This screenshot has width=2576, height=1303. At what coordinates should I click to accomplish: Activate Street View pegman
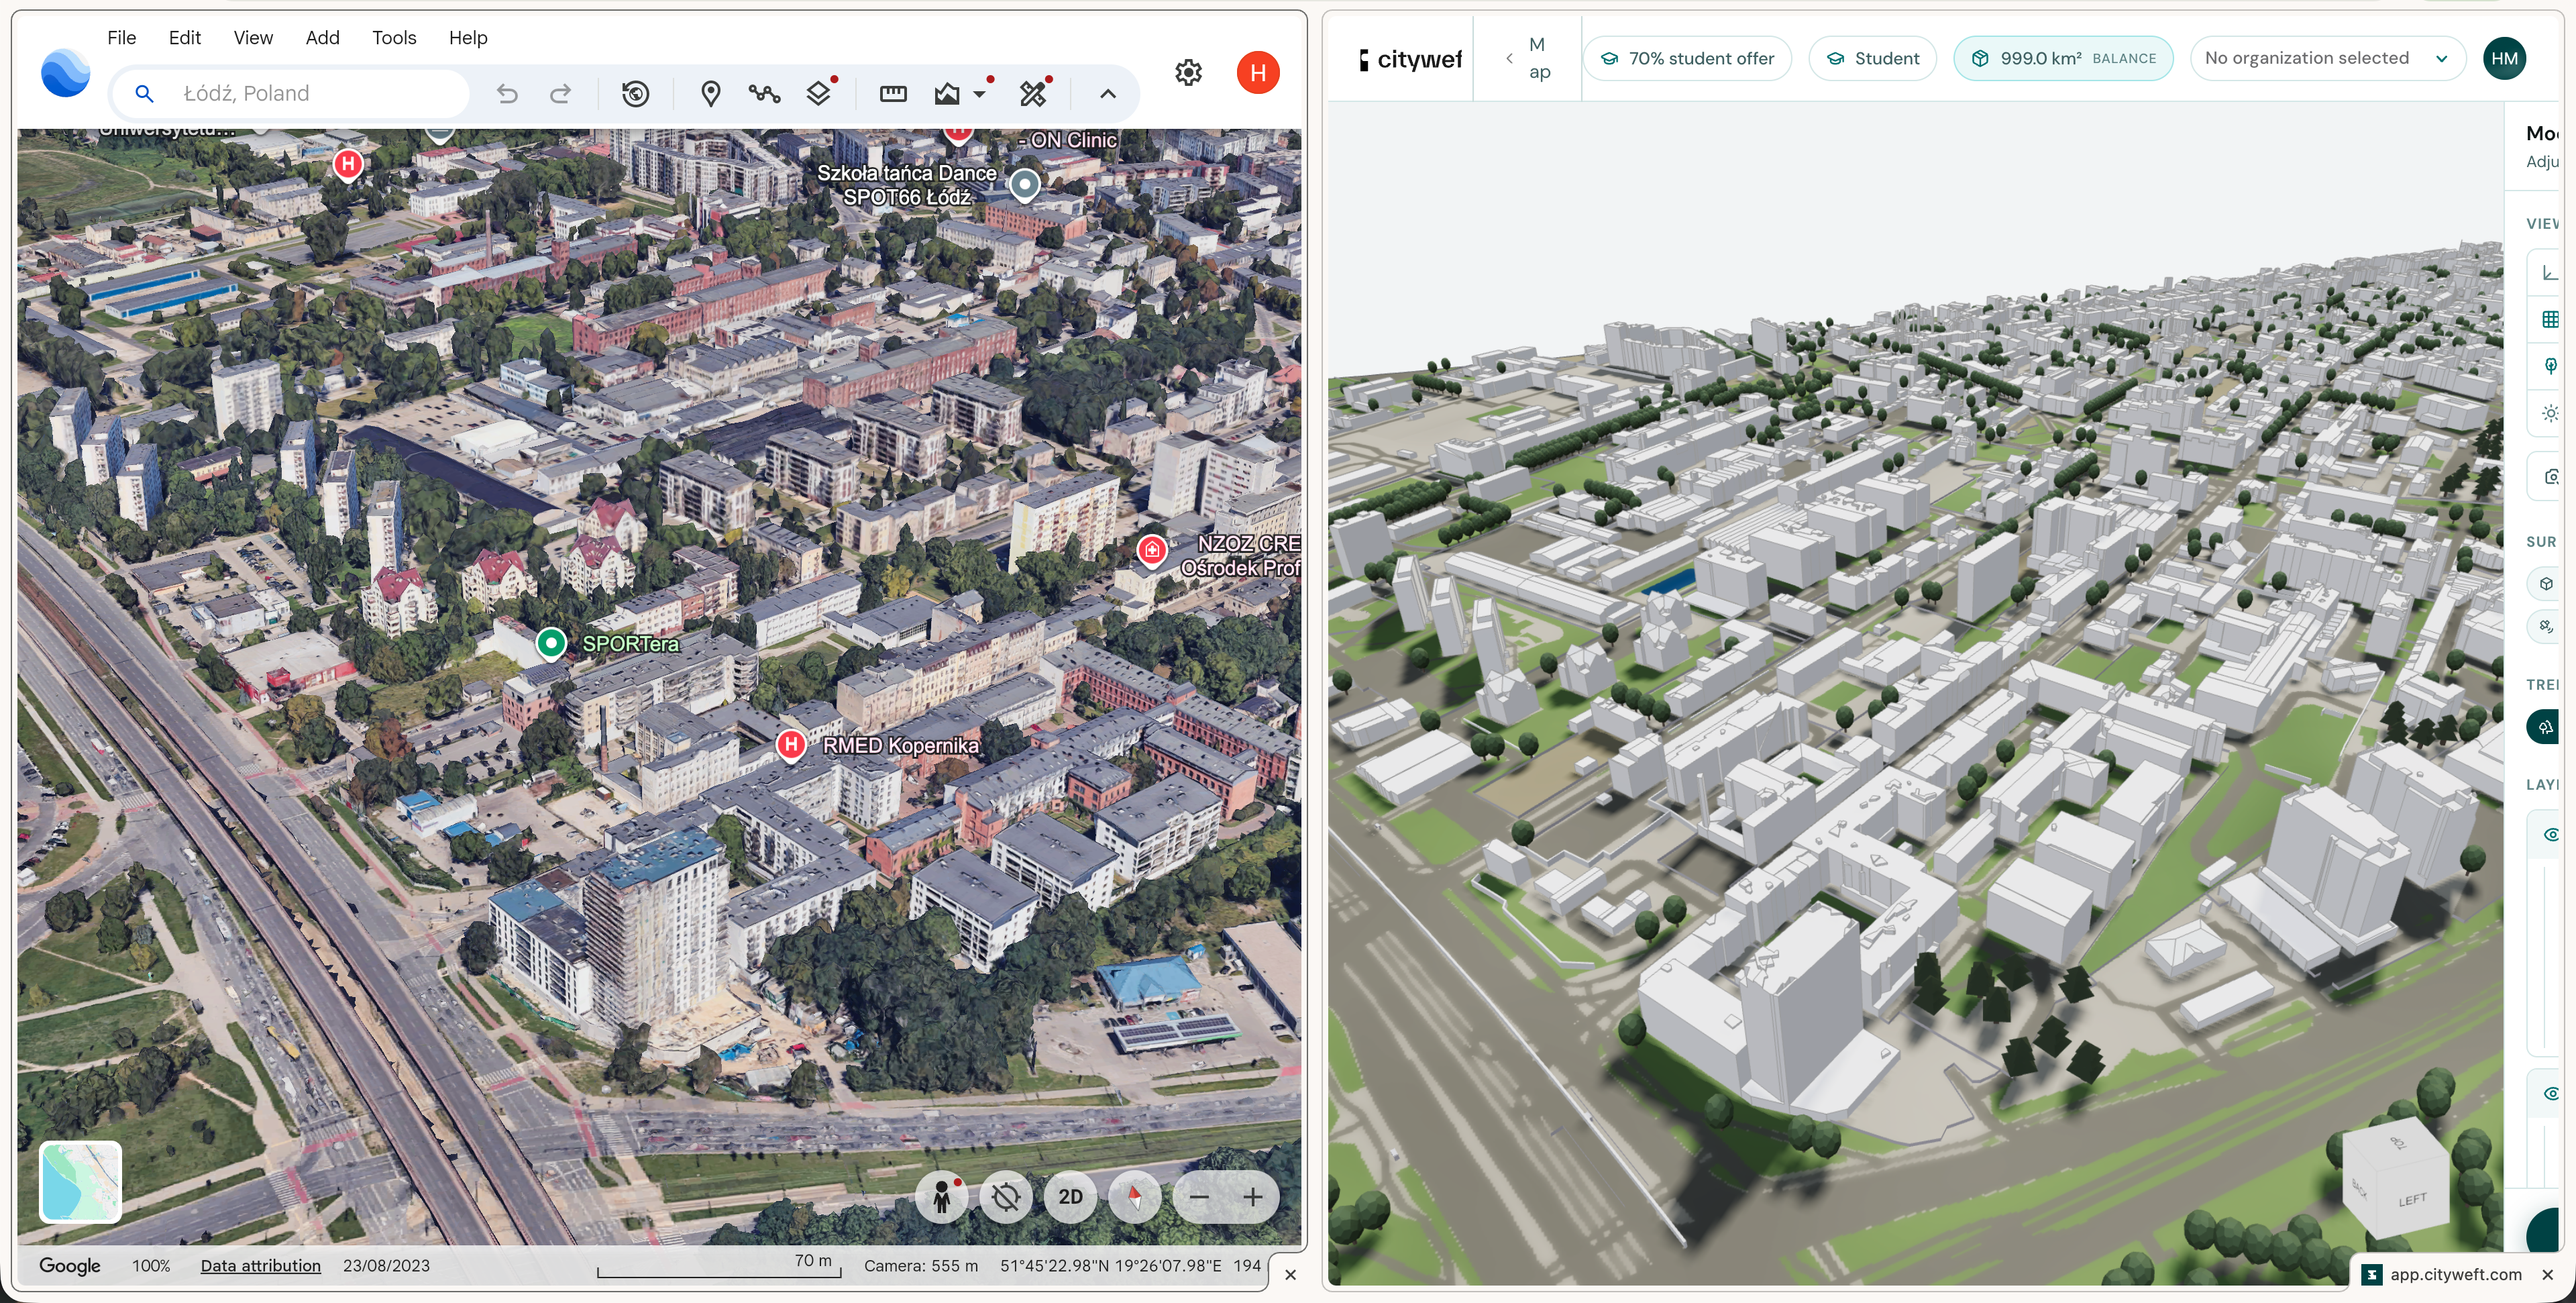(x=941, y=1197)
